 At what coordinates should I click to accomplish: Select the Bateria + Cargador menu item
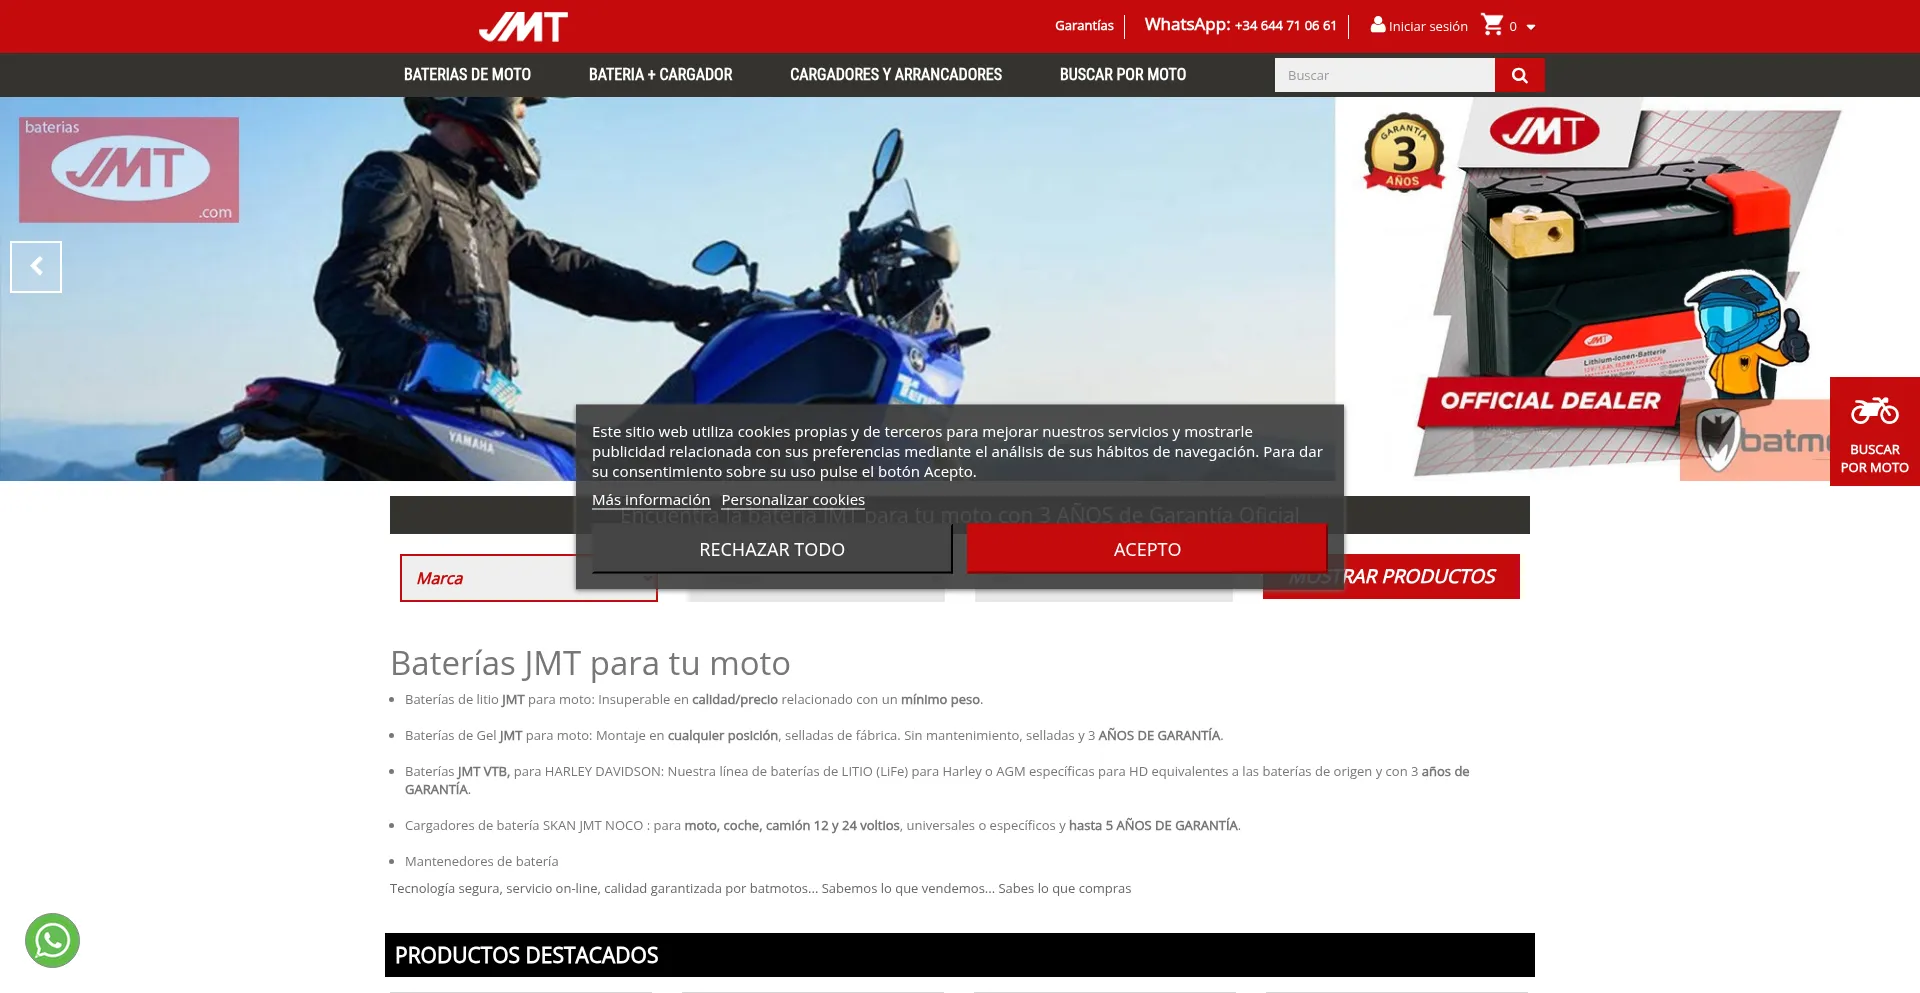click(660, 75)
